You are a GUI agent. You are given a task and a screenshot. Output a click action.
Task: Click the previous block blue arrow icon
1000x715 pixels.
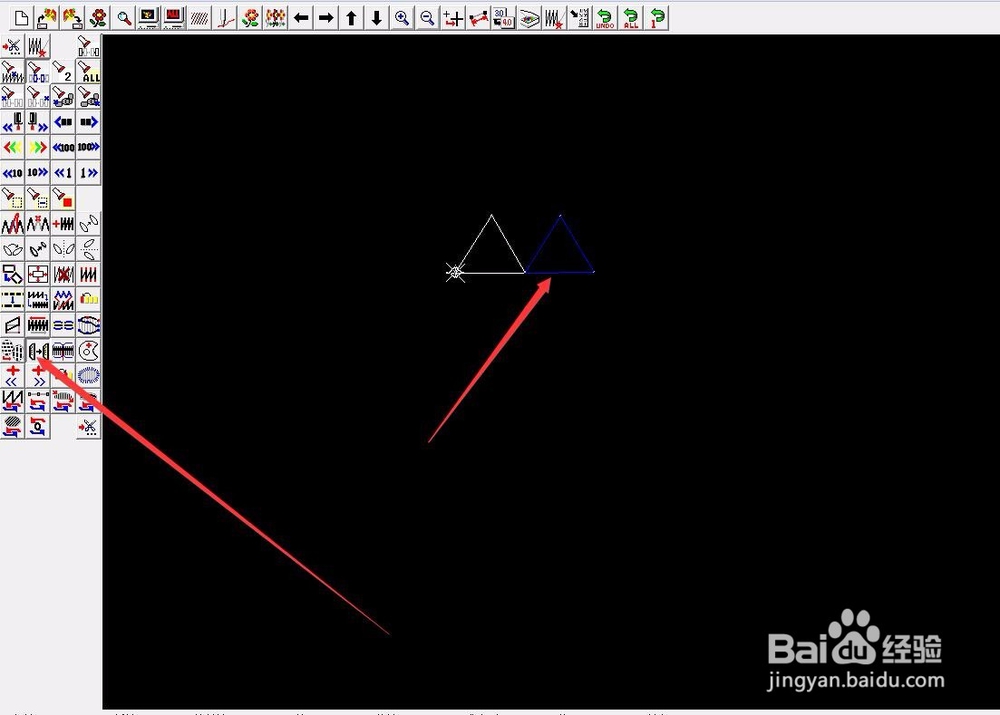[63, 122]
